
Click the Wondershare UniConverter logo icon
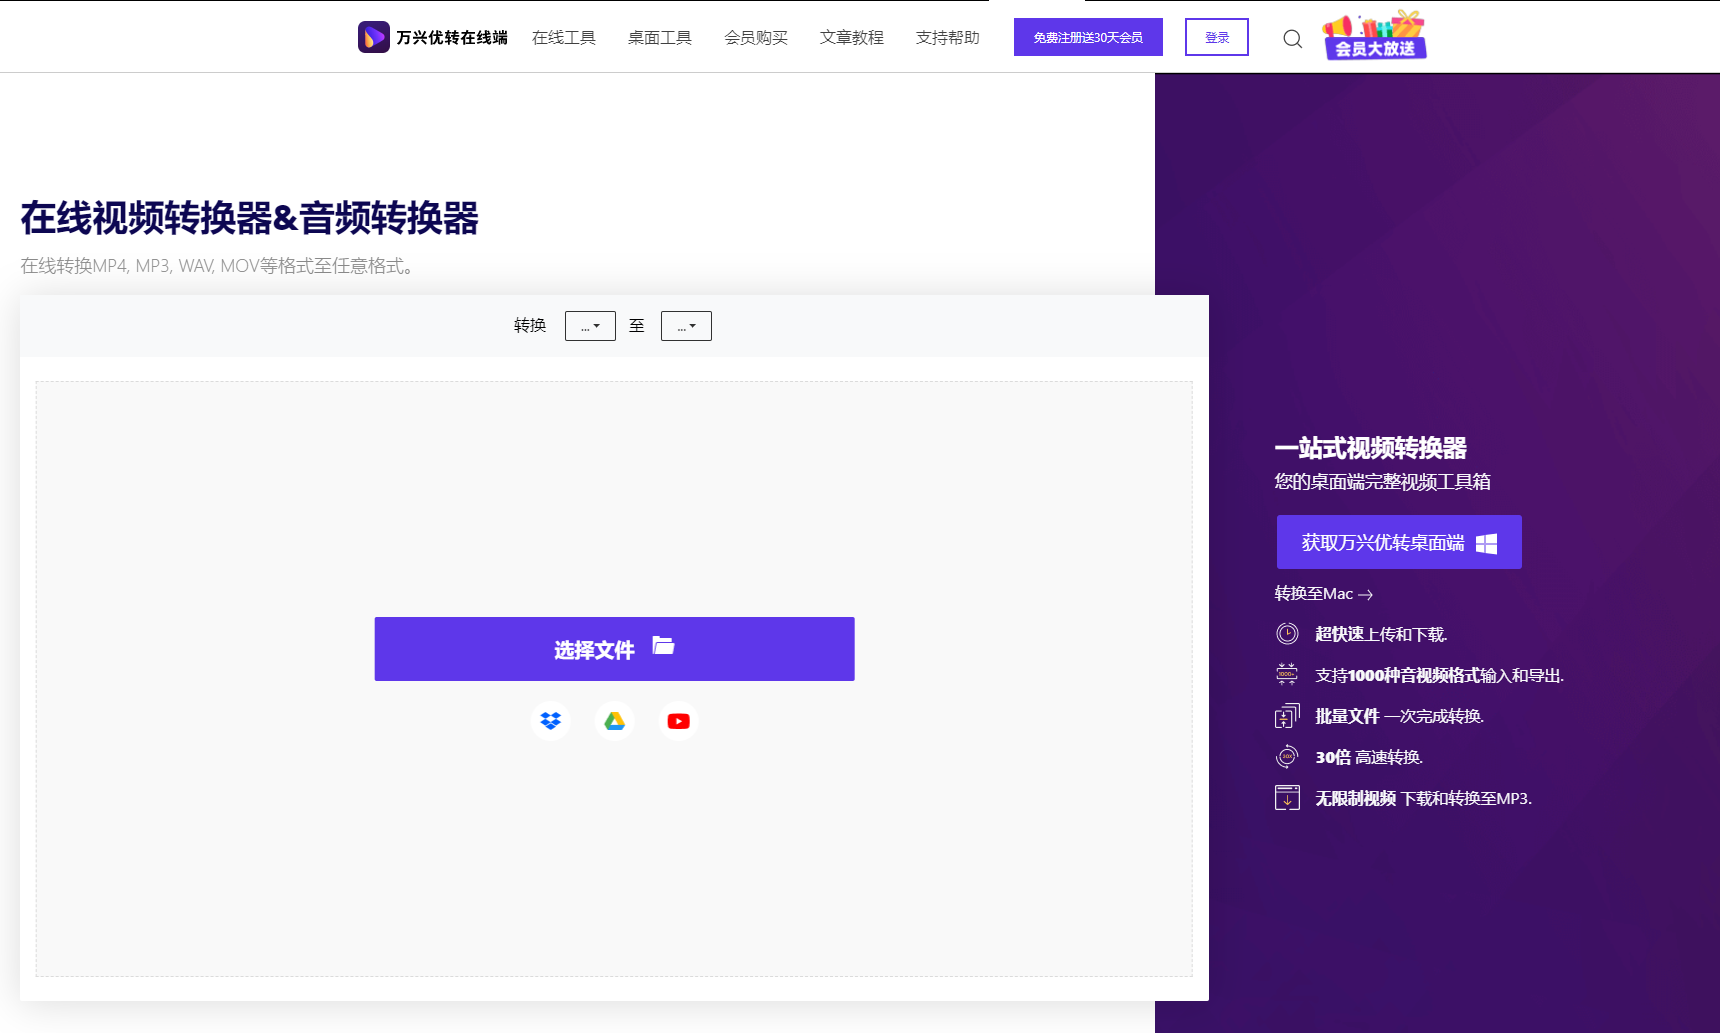tap(374, 36)
